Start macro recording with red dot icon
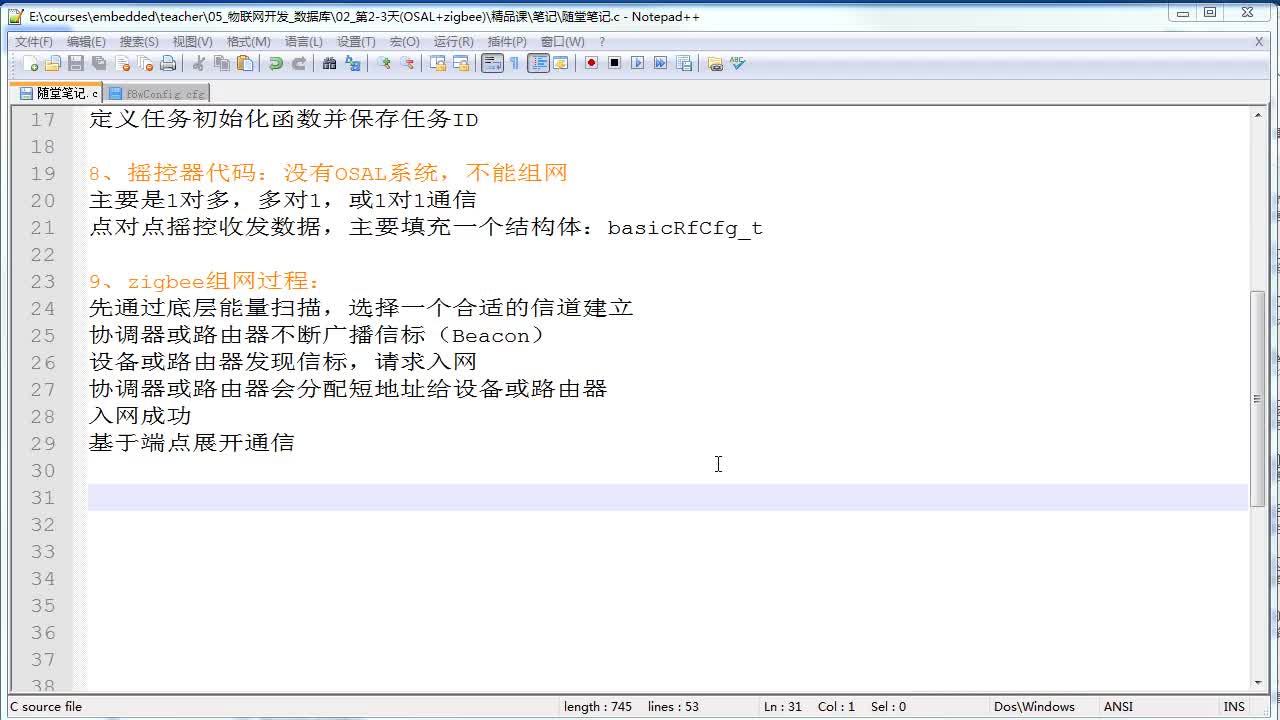 tap(591, 63)
